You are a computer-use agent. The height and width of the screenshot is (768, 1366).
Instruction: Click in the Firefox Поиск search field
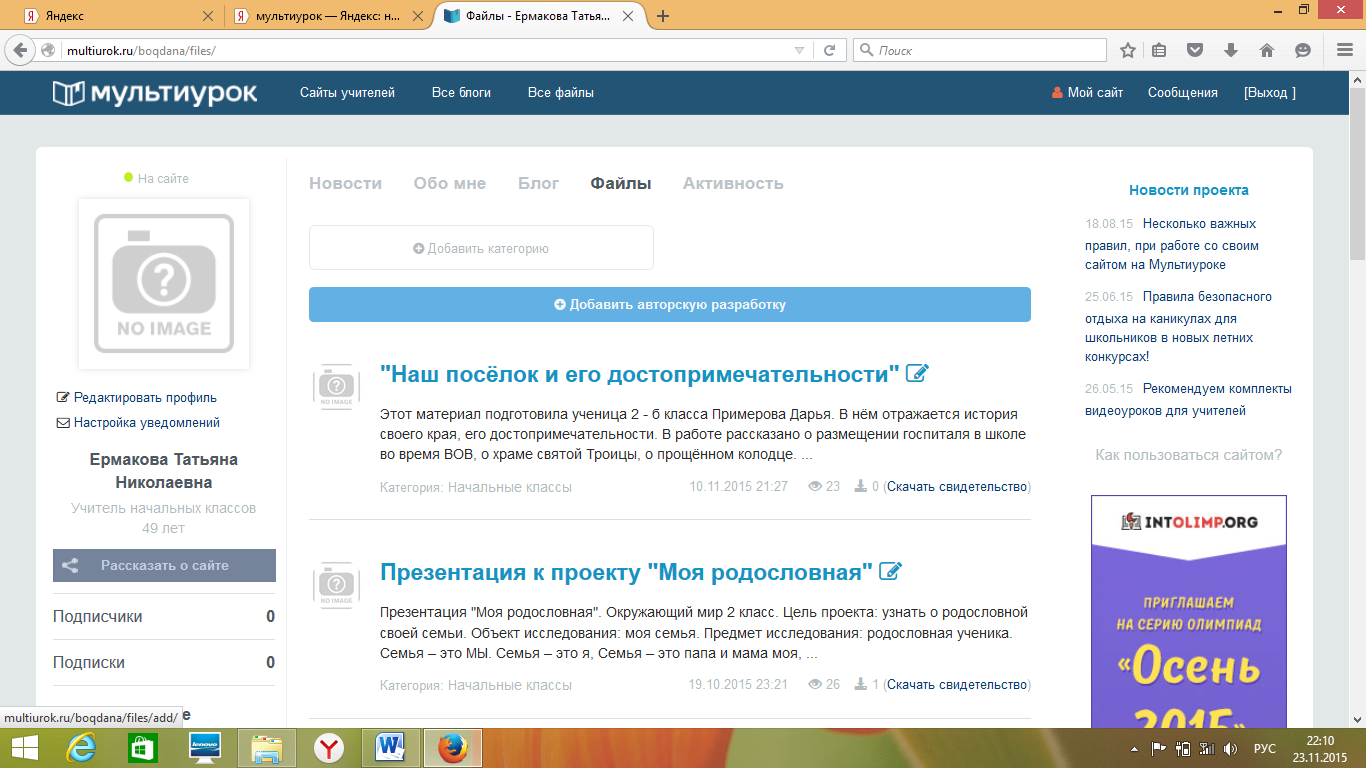tap(980, 50)
